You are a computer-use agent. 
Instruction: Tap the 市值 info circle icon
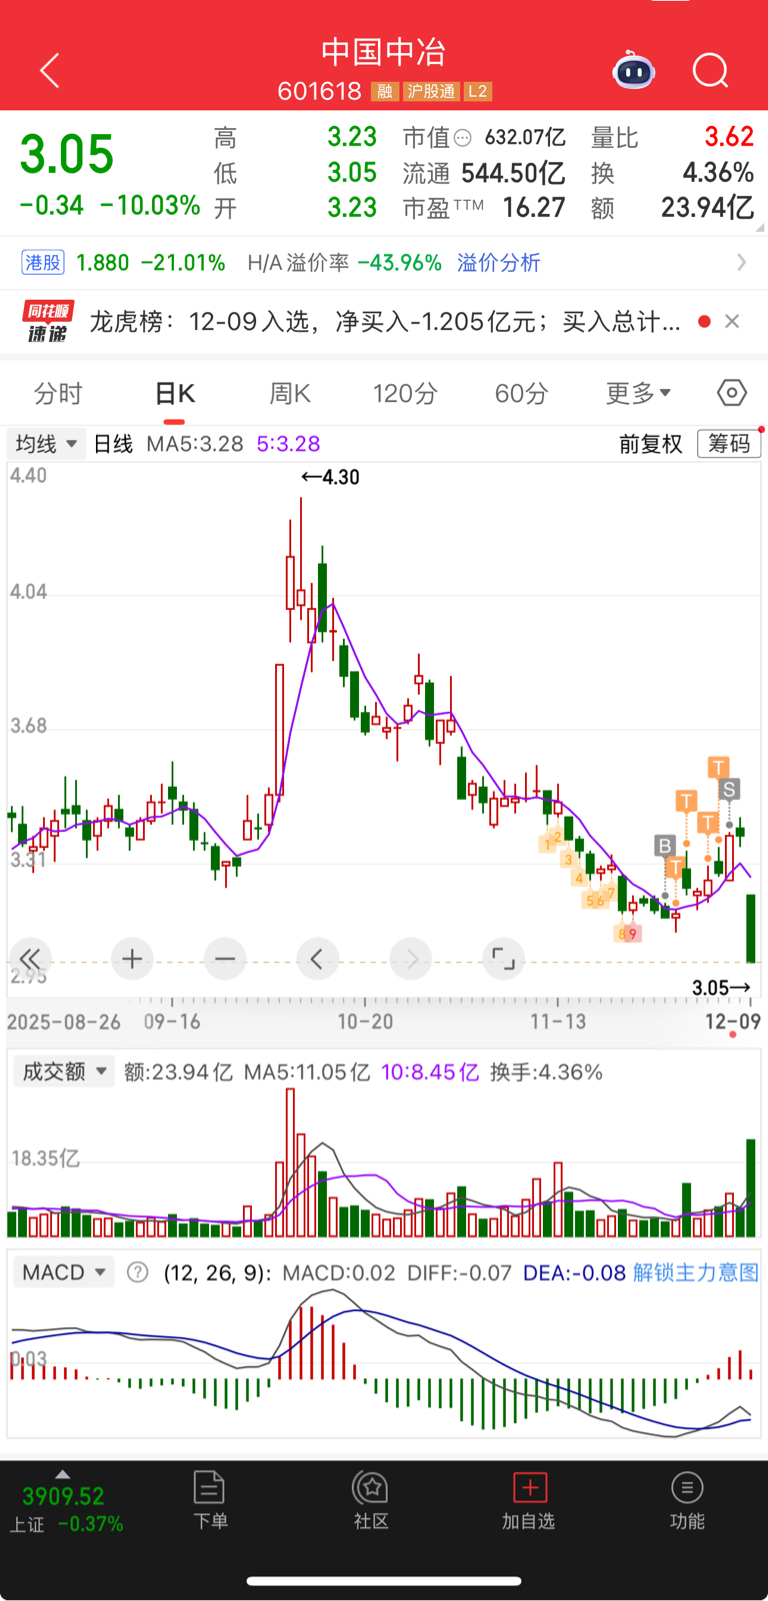coord(462,138)
